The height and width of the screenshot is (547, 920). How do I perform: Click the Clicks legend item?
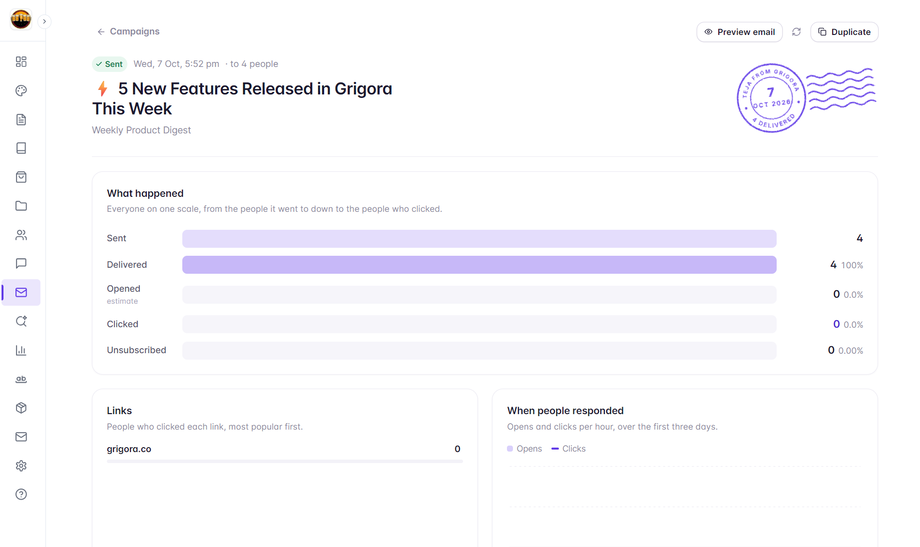coord(569,449)
